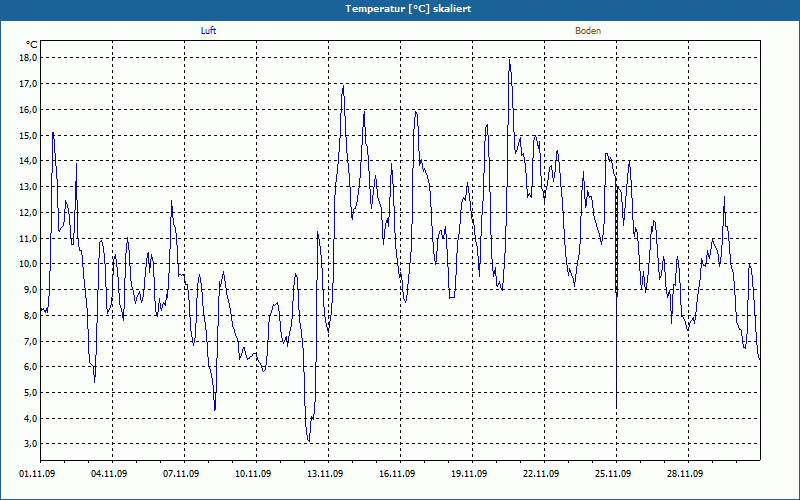Viewport: 800px width, 500px height.
Task: Click the chart title Temperatur [°C] skaliert
Action: [x=408, y=9]
